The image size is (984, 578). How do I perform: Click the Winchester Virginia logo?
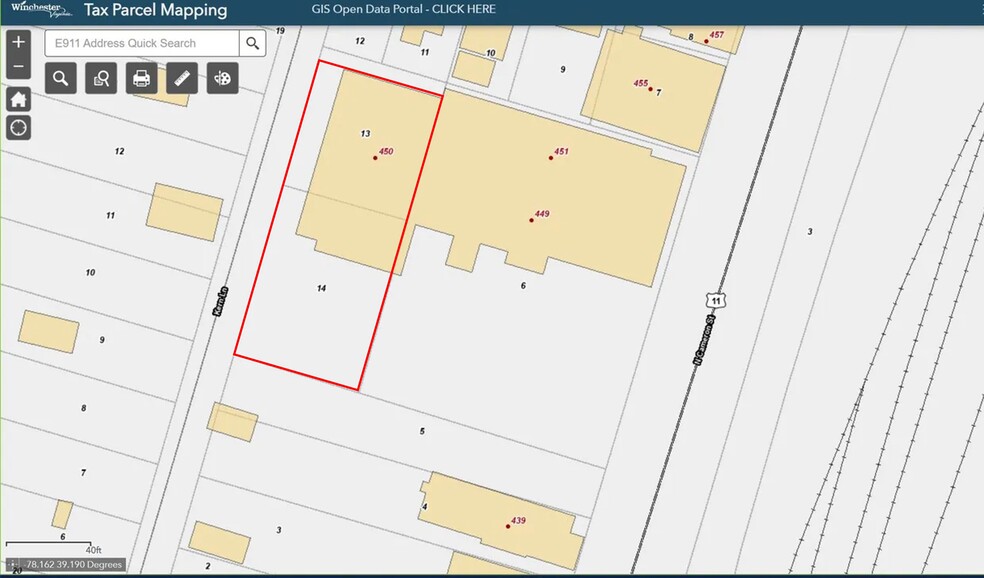click(42, 10)
